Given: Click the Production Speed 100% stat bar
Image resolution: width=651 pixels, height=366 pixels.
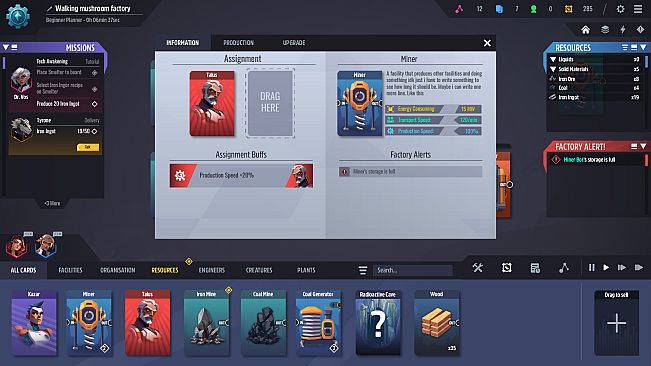Looking at the screenshot, I should [x=433, y=131].
